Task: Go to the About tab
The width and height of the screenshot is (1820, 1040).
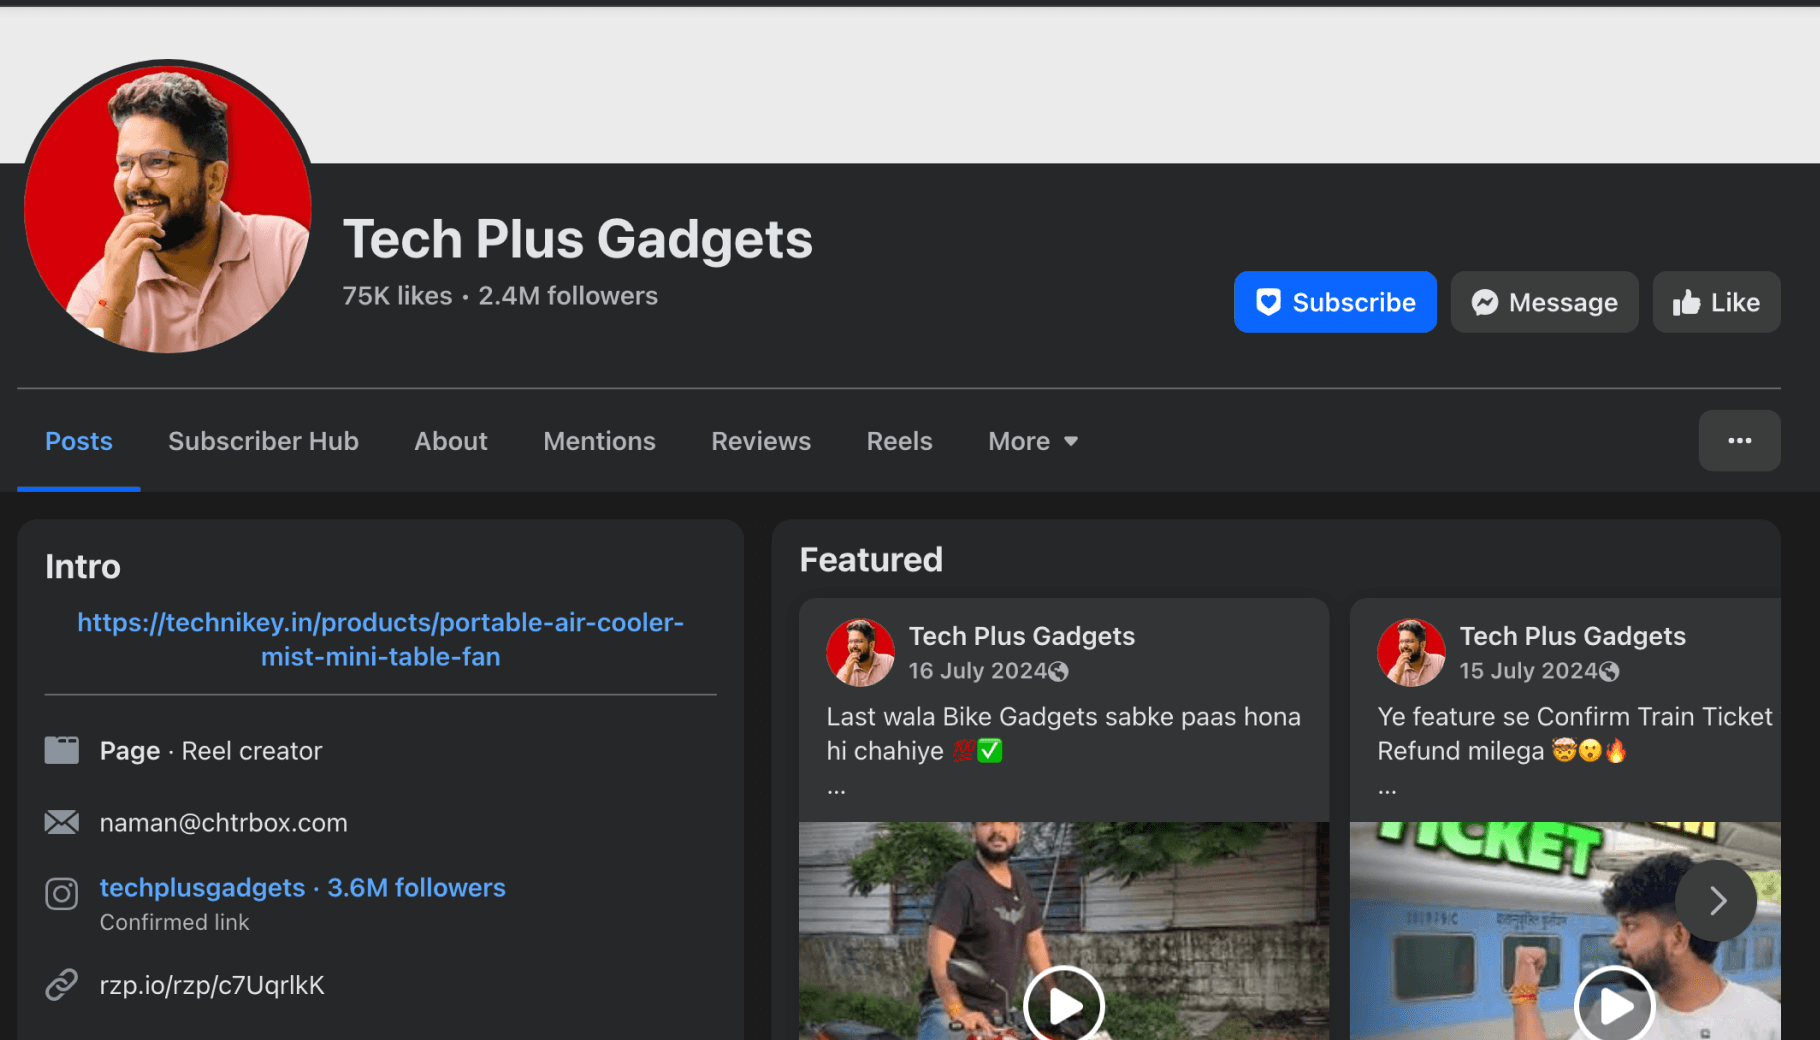Action: click(451, 441)
